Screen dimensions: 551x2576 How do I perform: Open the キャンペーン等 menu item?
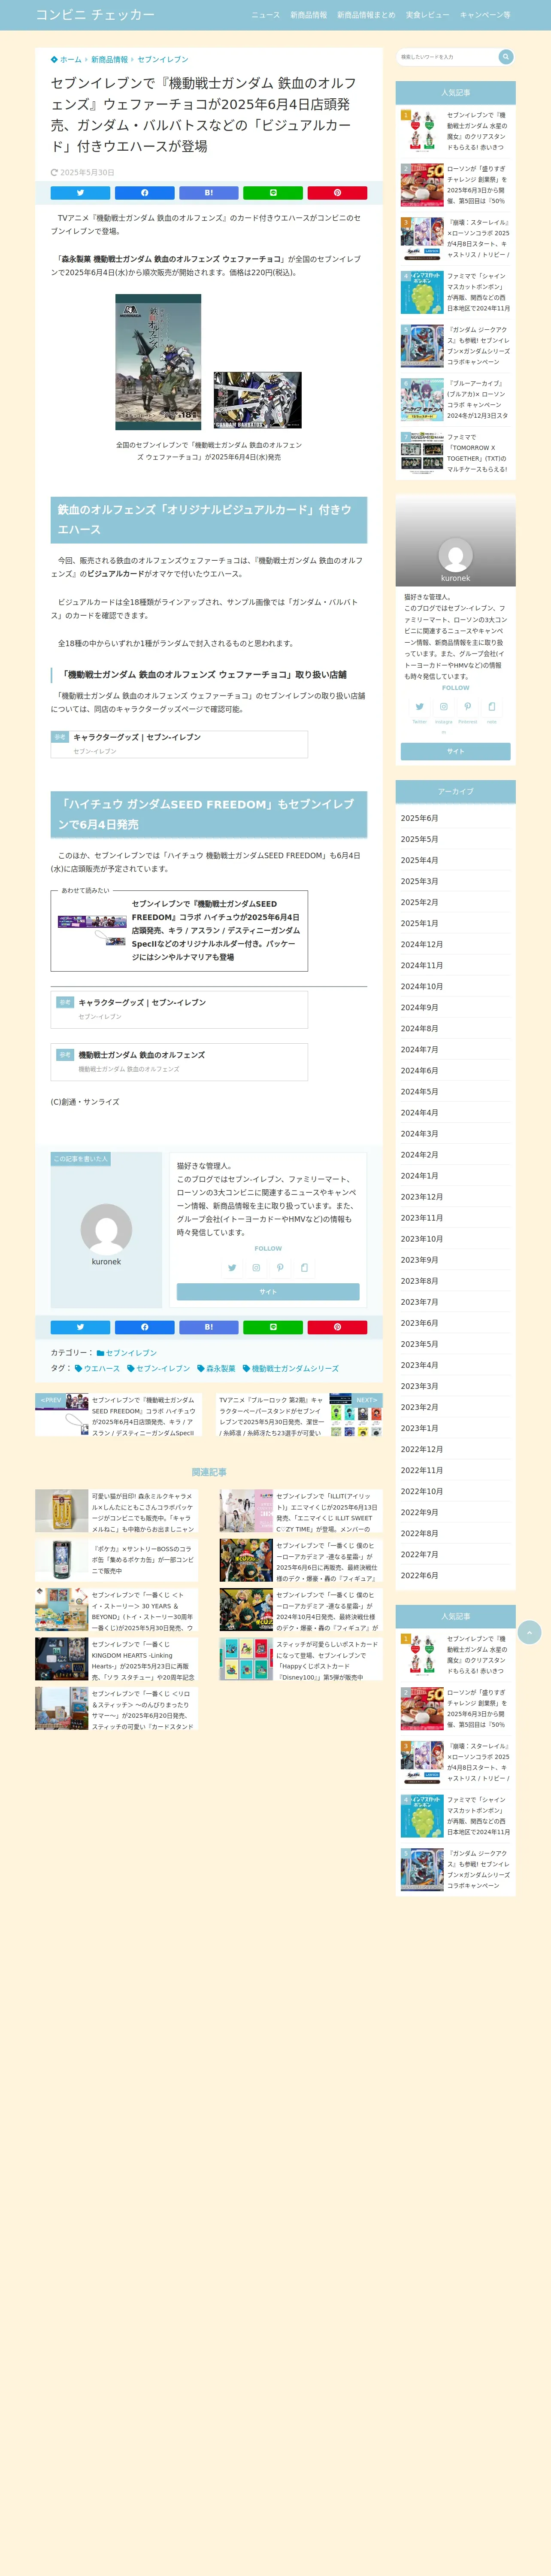coord(485,15)
